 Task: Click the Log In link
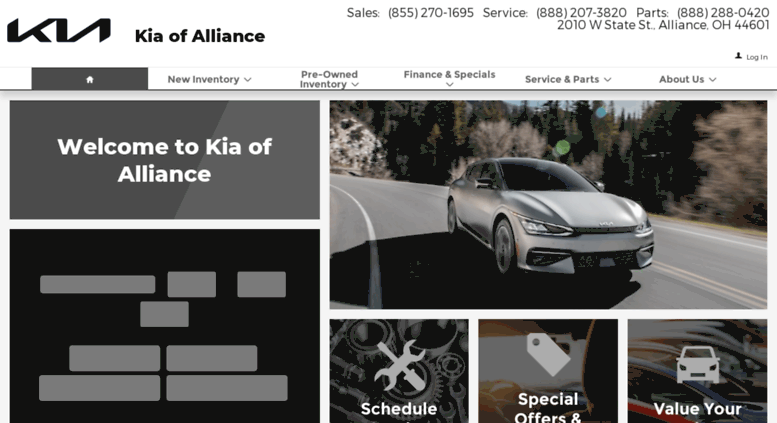757,57
